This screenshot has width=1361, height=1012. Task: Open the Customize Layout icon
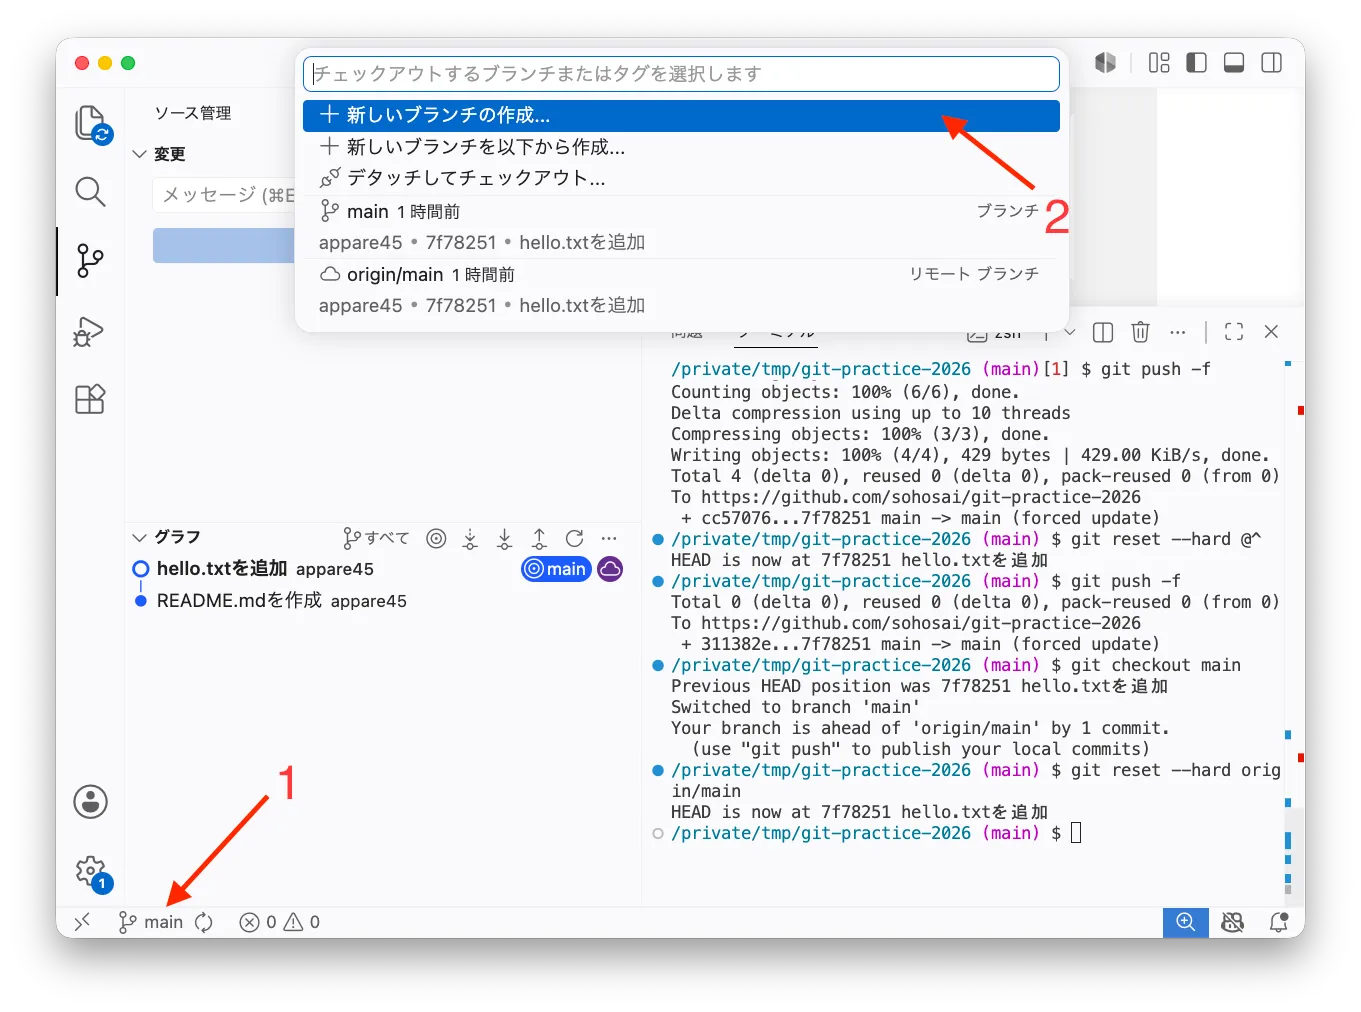point(1159,63)
